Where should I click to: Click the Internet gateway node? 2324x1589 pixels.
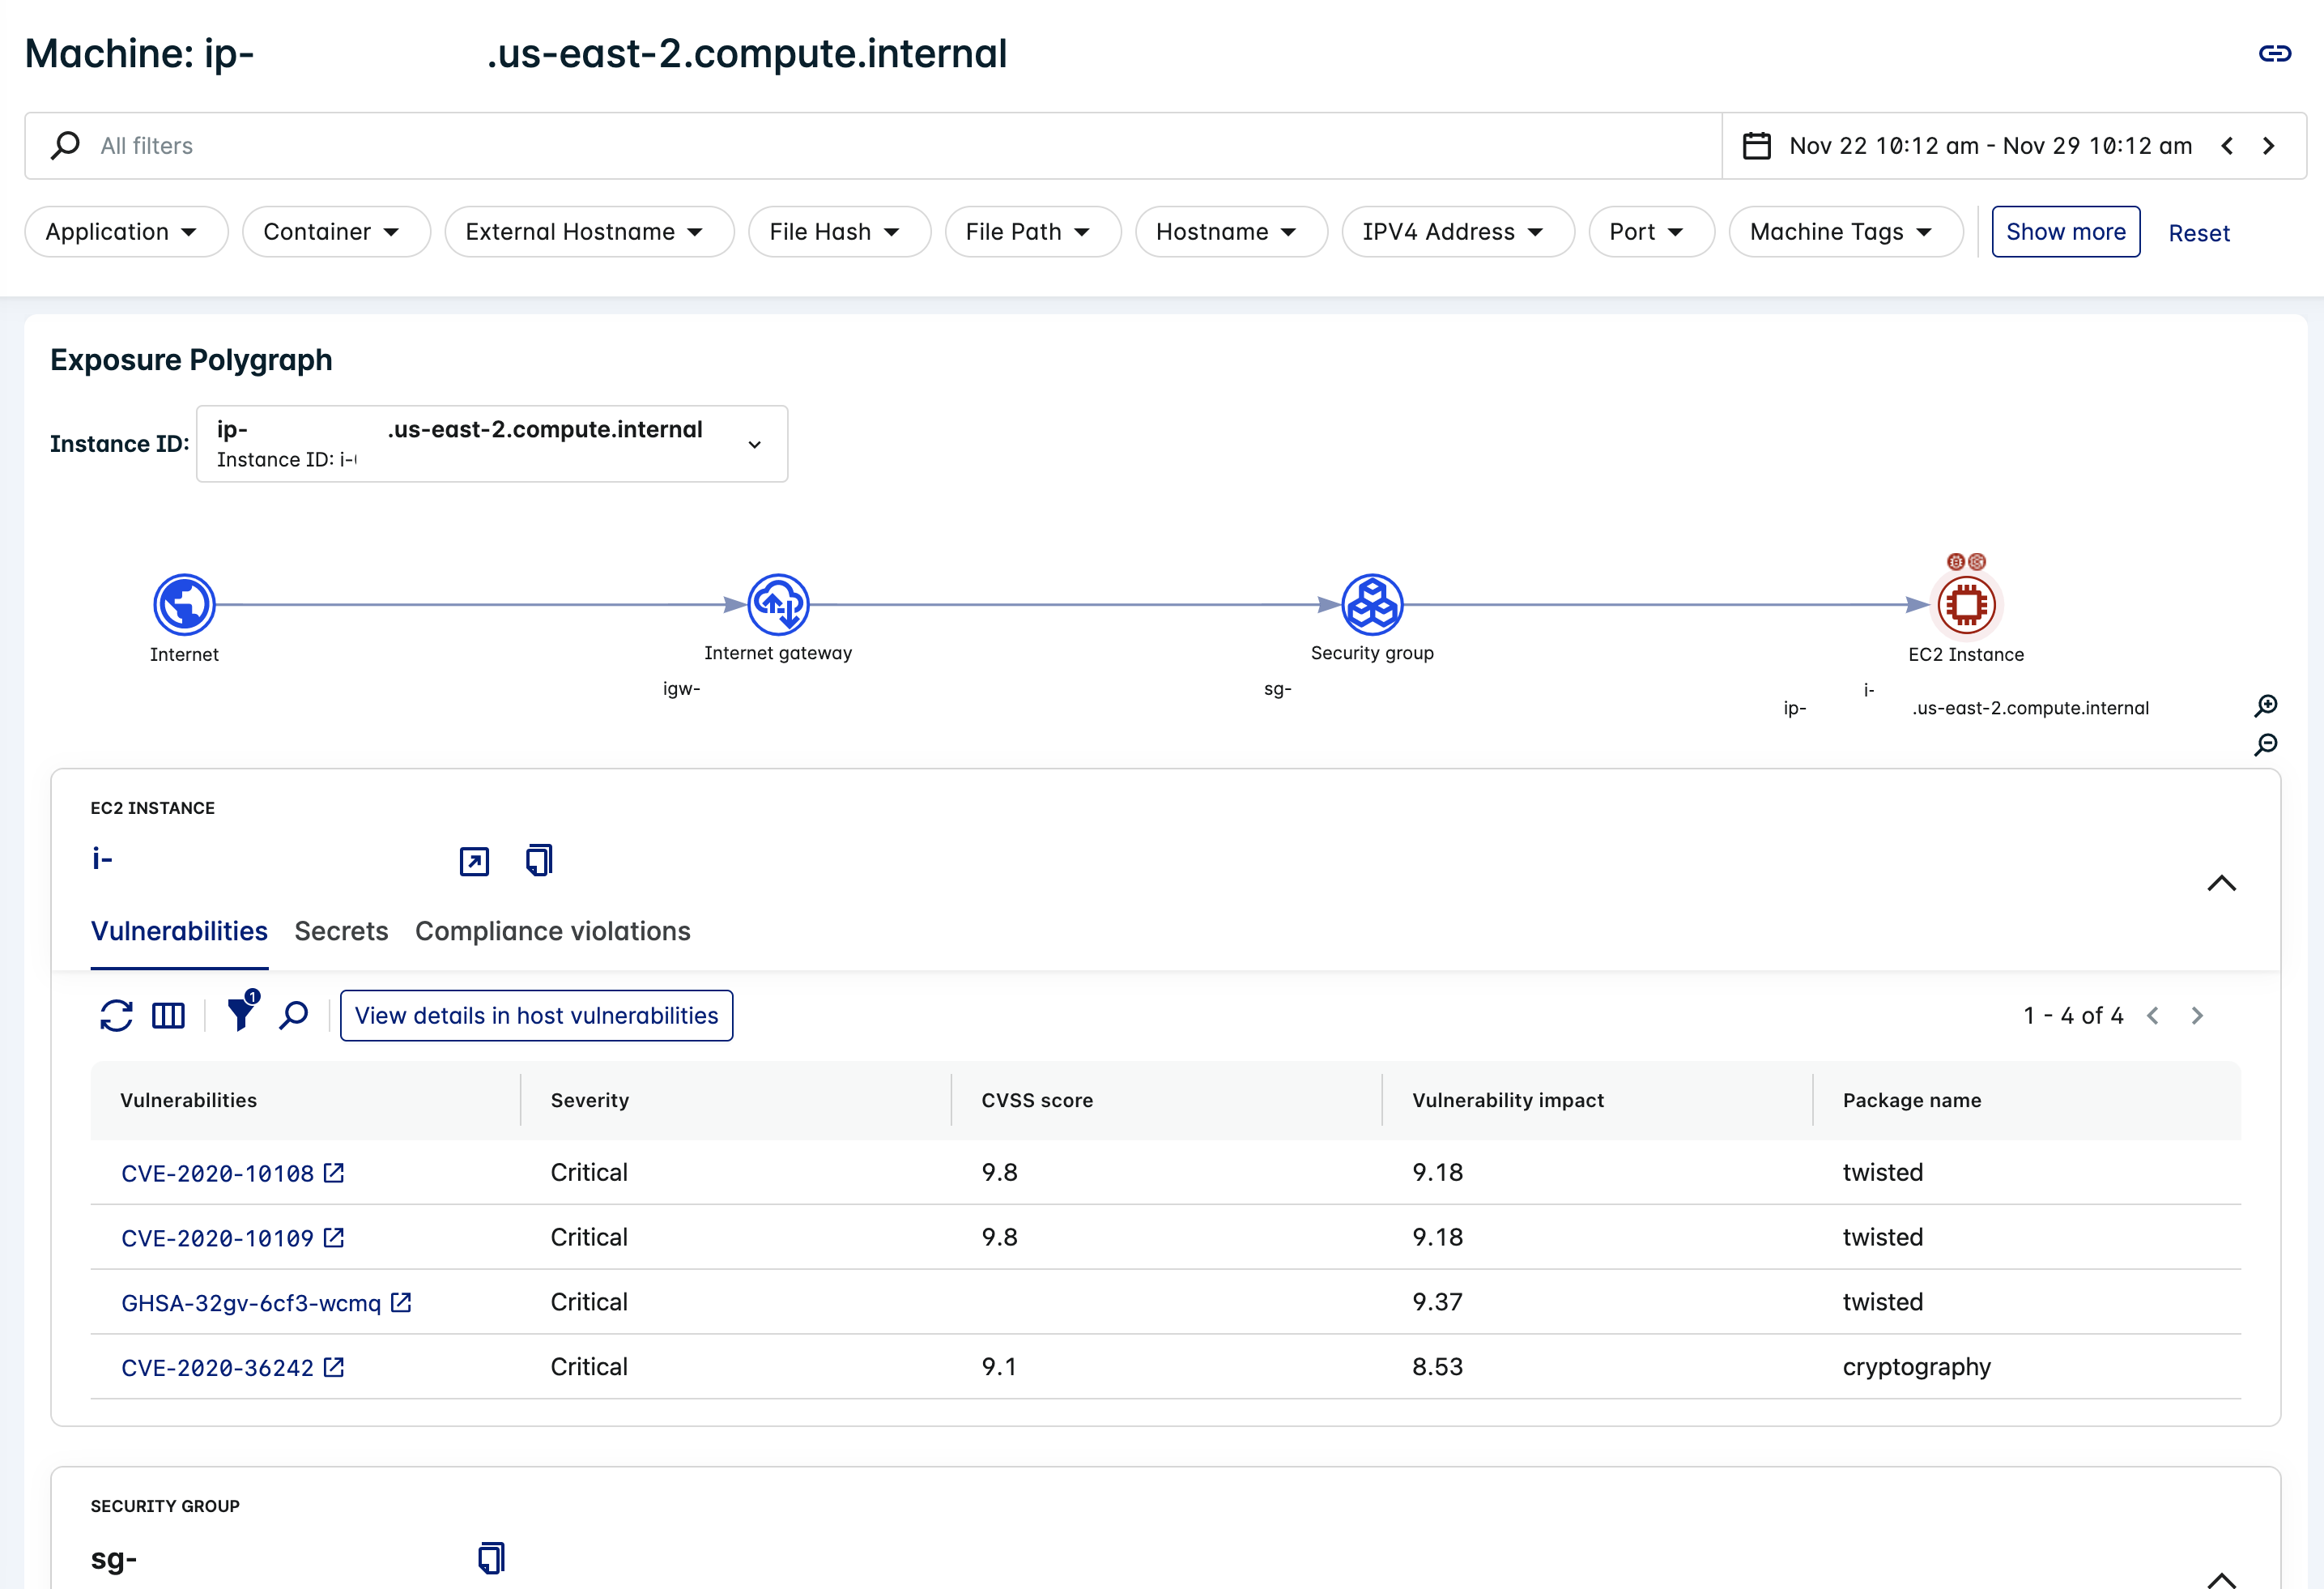(x=778, y=604)
